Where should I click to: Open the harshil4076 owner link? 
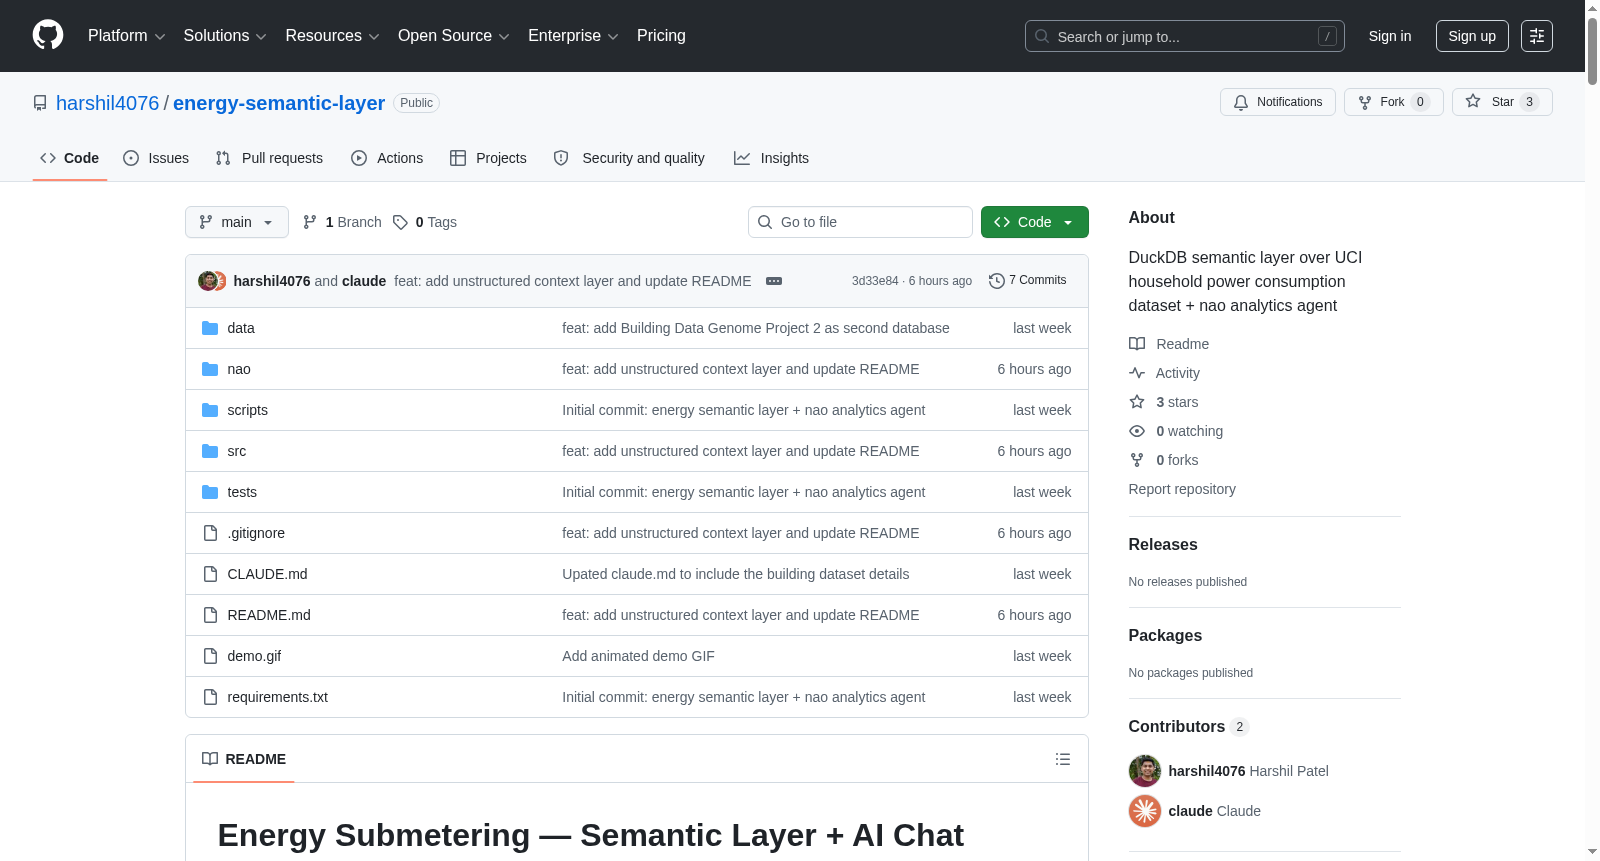[107, 103]
